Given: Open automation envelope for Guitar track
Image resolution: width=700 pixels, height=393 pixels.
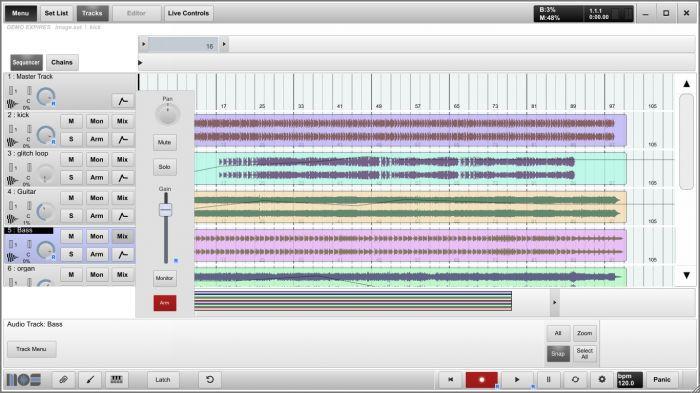Looking at the screenshot, I should coord(123,216).
